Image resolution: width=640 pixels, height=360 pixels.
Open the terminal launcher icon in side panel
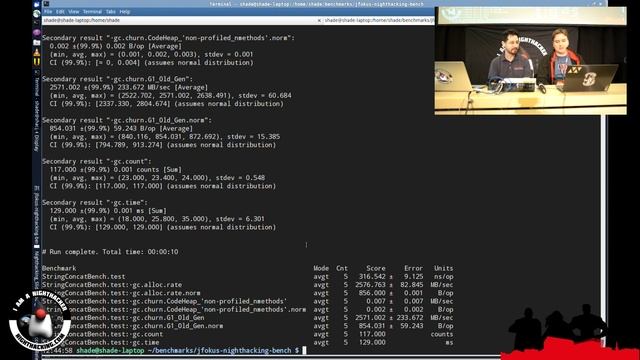pyautogui.click(x=37, y=22)
